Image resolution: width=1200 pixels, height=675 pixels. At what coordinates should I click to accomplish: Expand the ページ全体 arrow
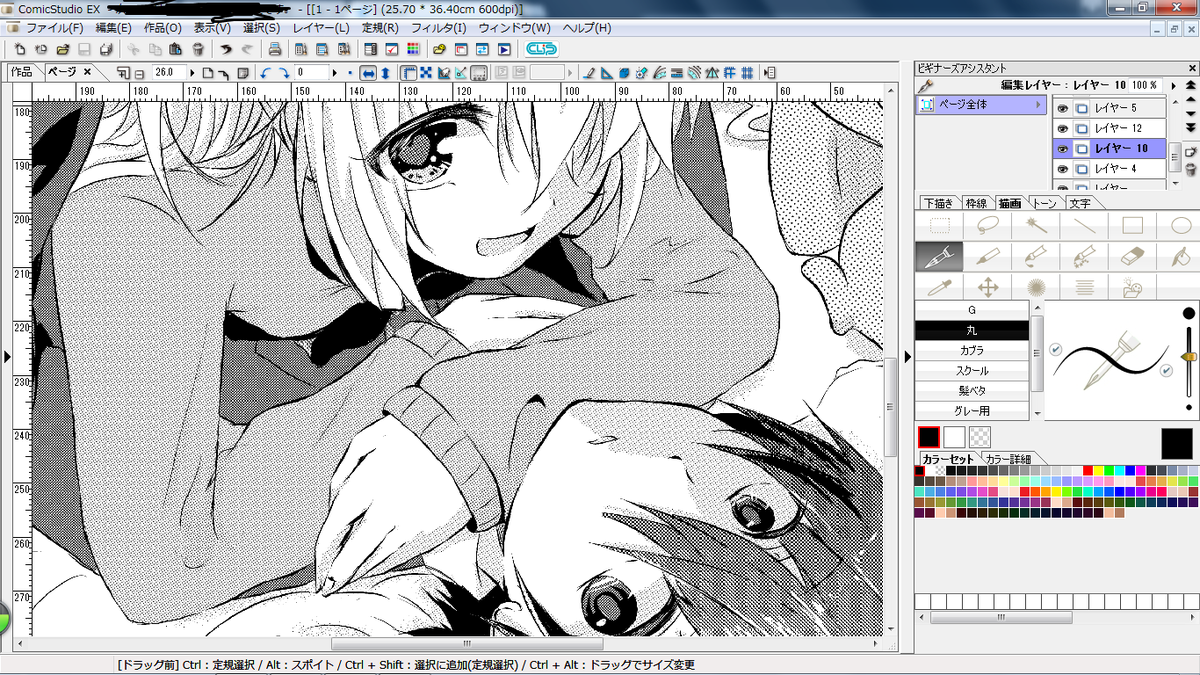pyautogui.click(x=1037, y=105)
